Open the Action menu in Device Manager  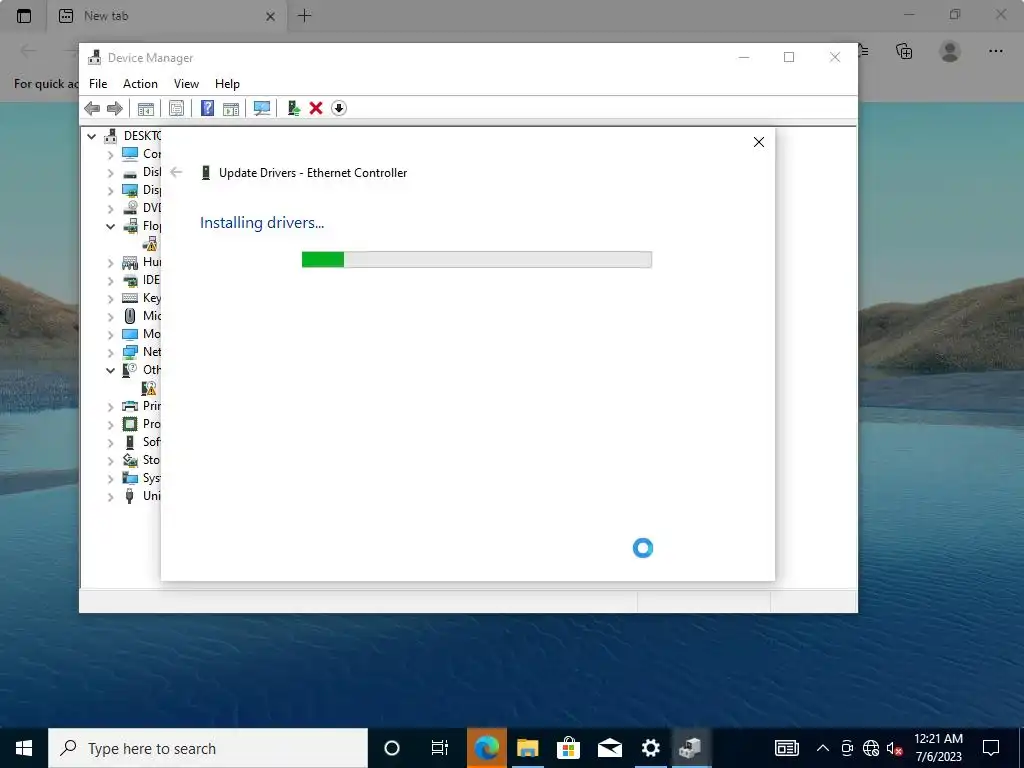(x=140, y=84)
